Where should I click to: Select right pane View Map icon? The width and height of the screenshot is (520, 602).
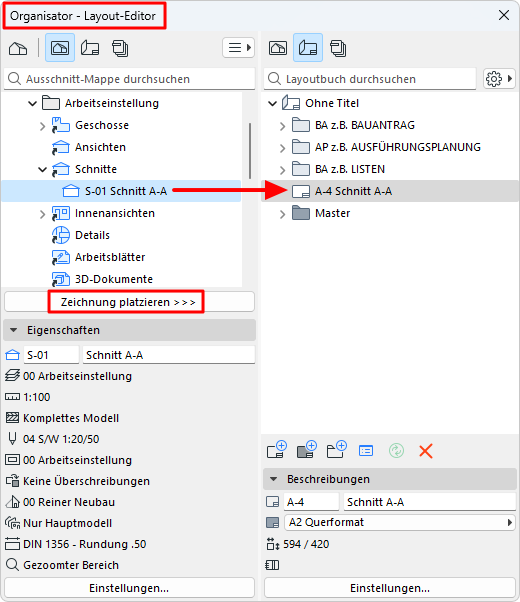(x=278, y=48)
